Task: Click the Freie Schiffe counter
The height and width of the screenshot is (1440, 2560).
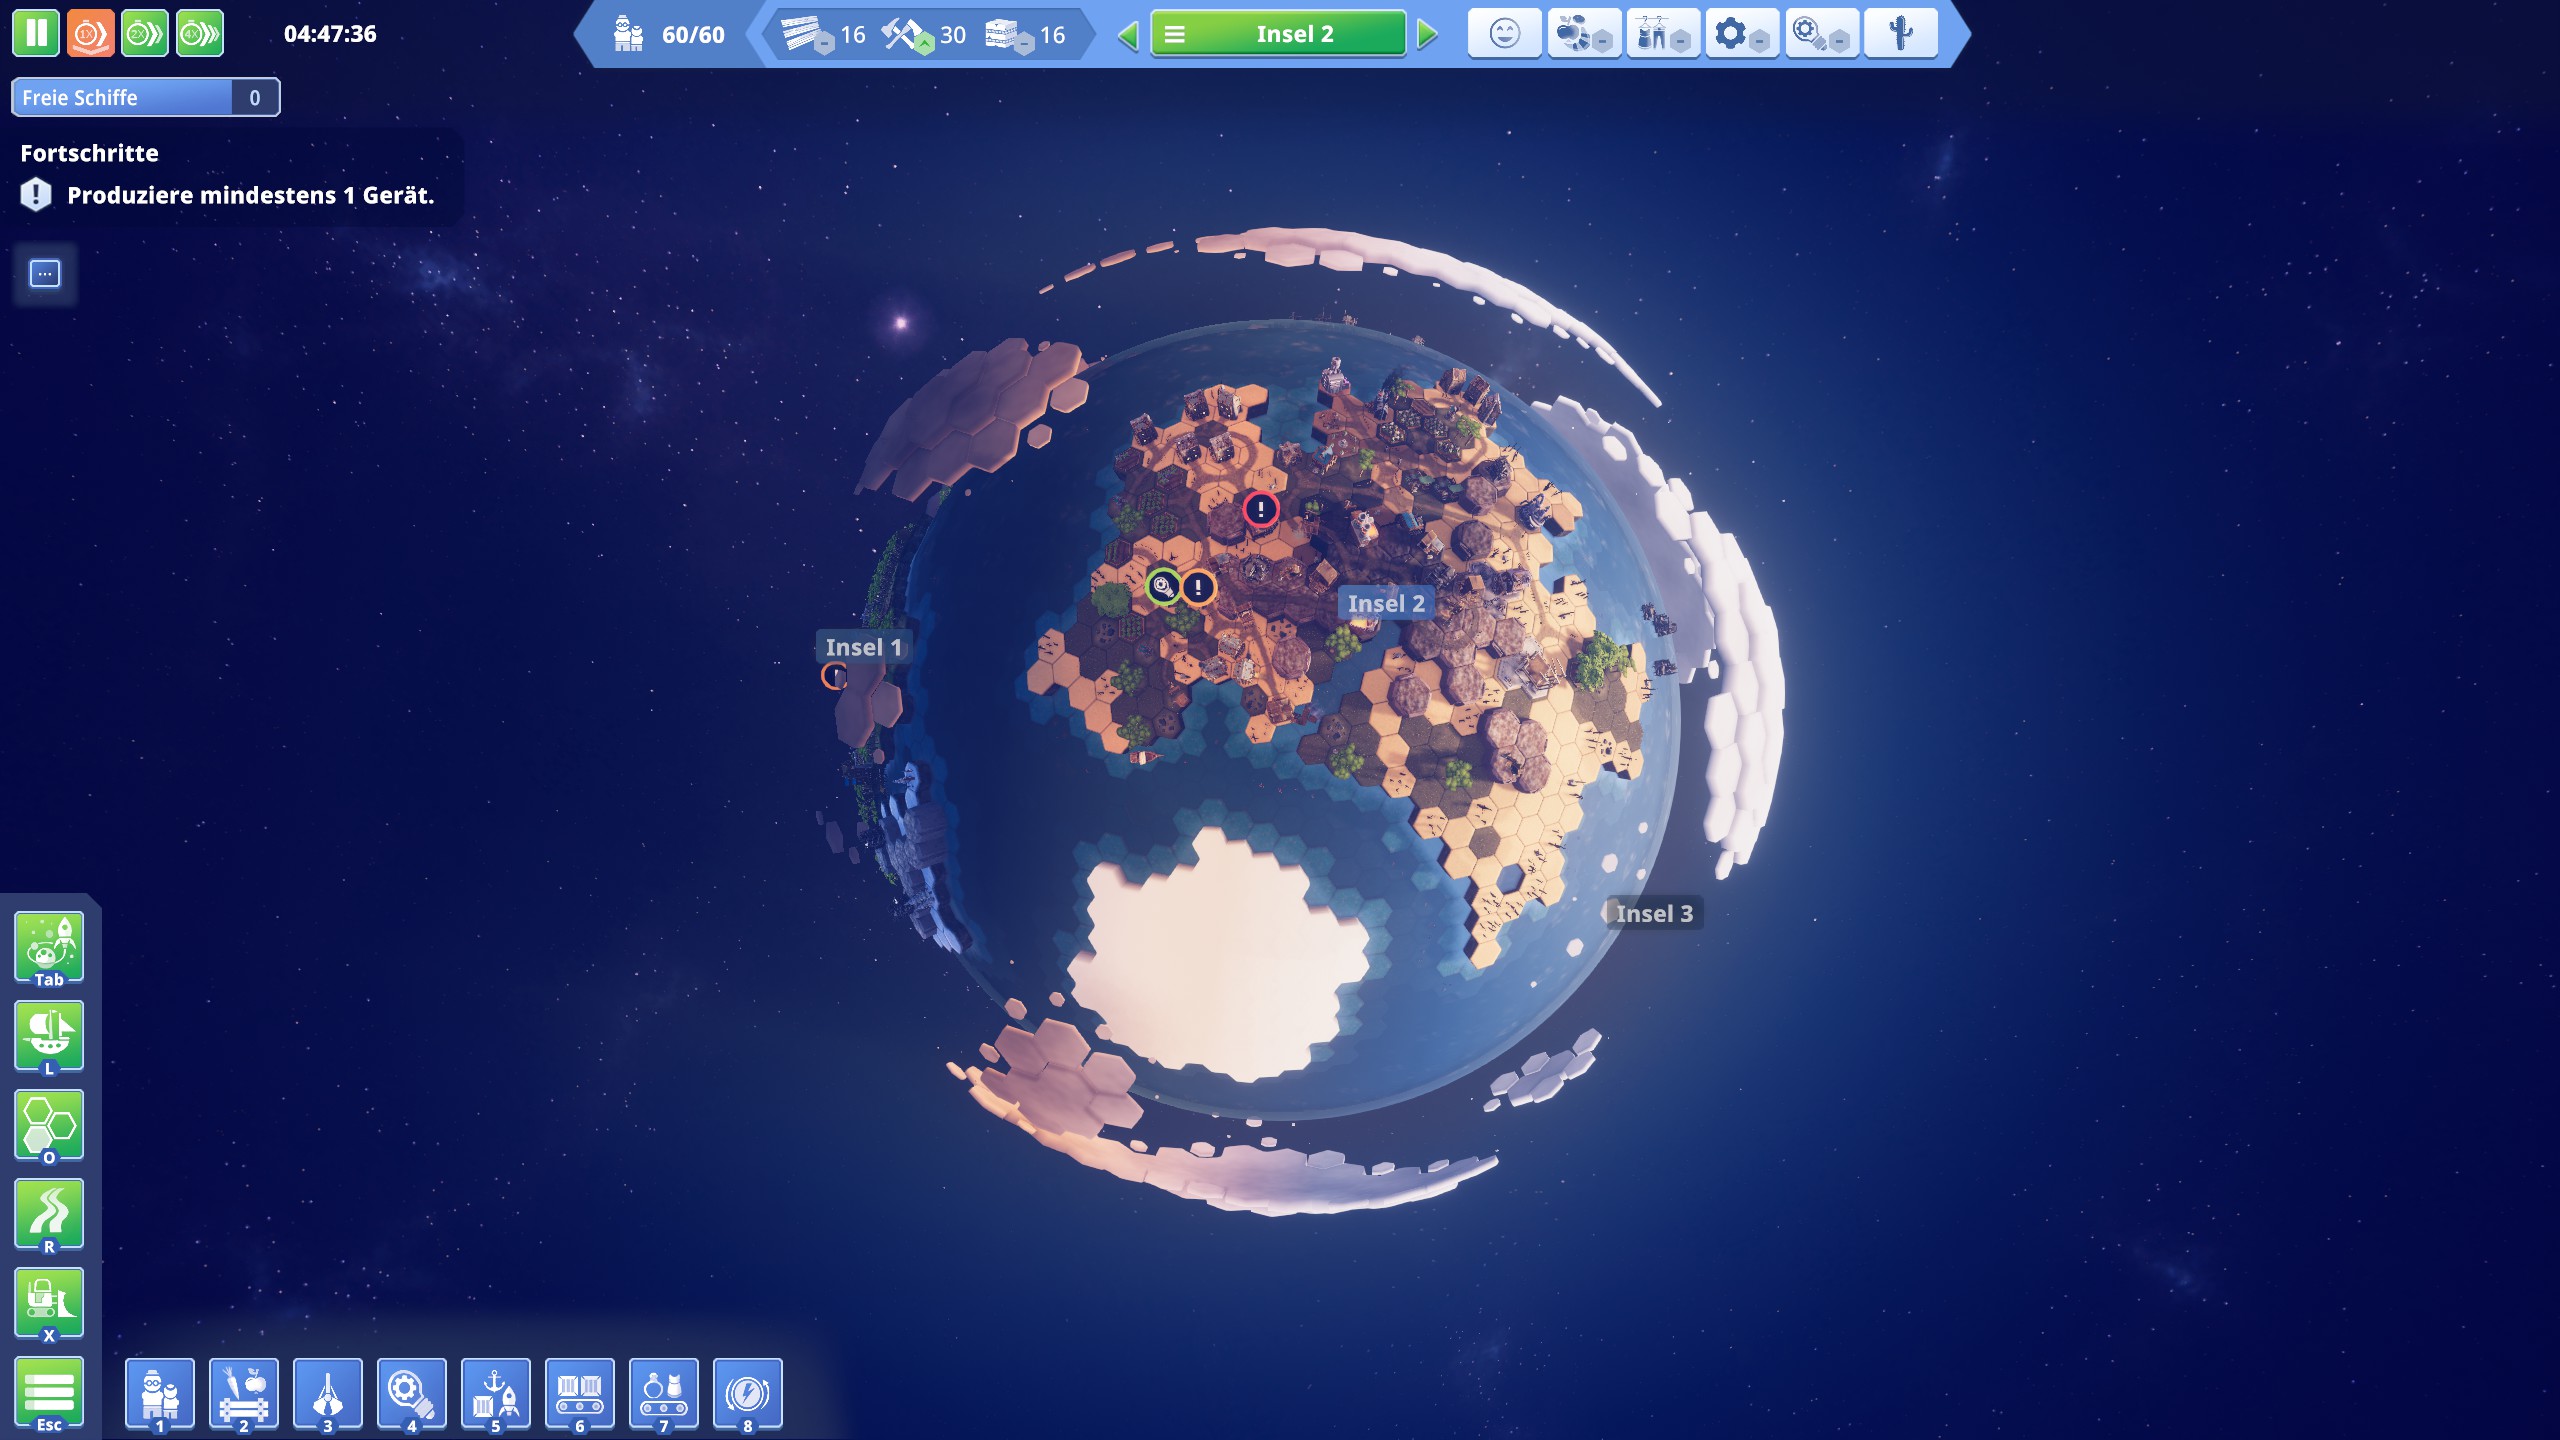Action: tap(146, 97)
